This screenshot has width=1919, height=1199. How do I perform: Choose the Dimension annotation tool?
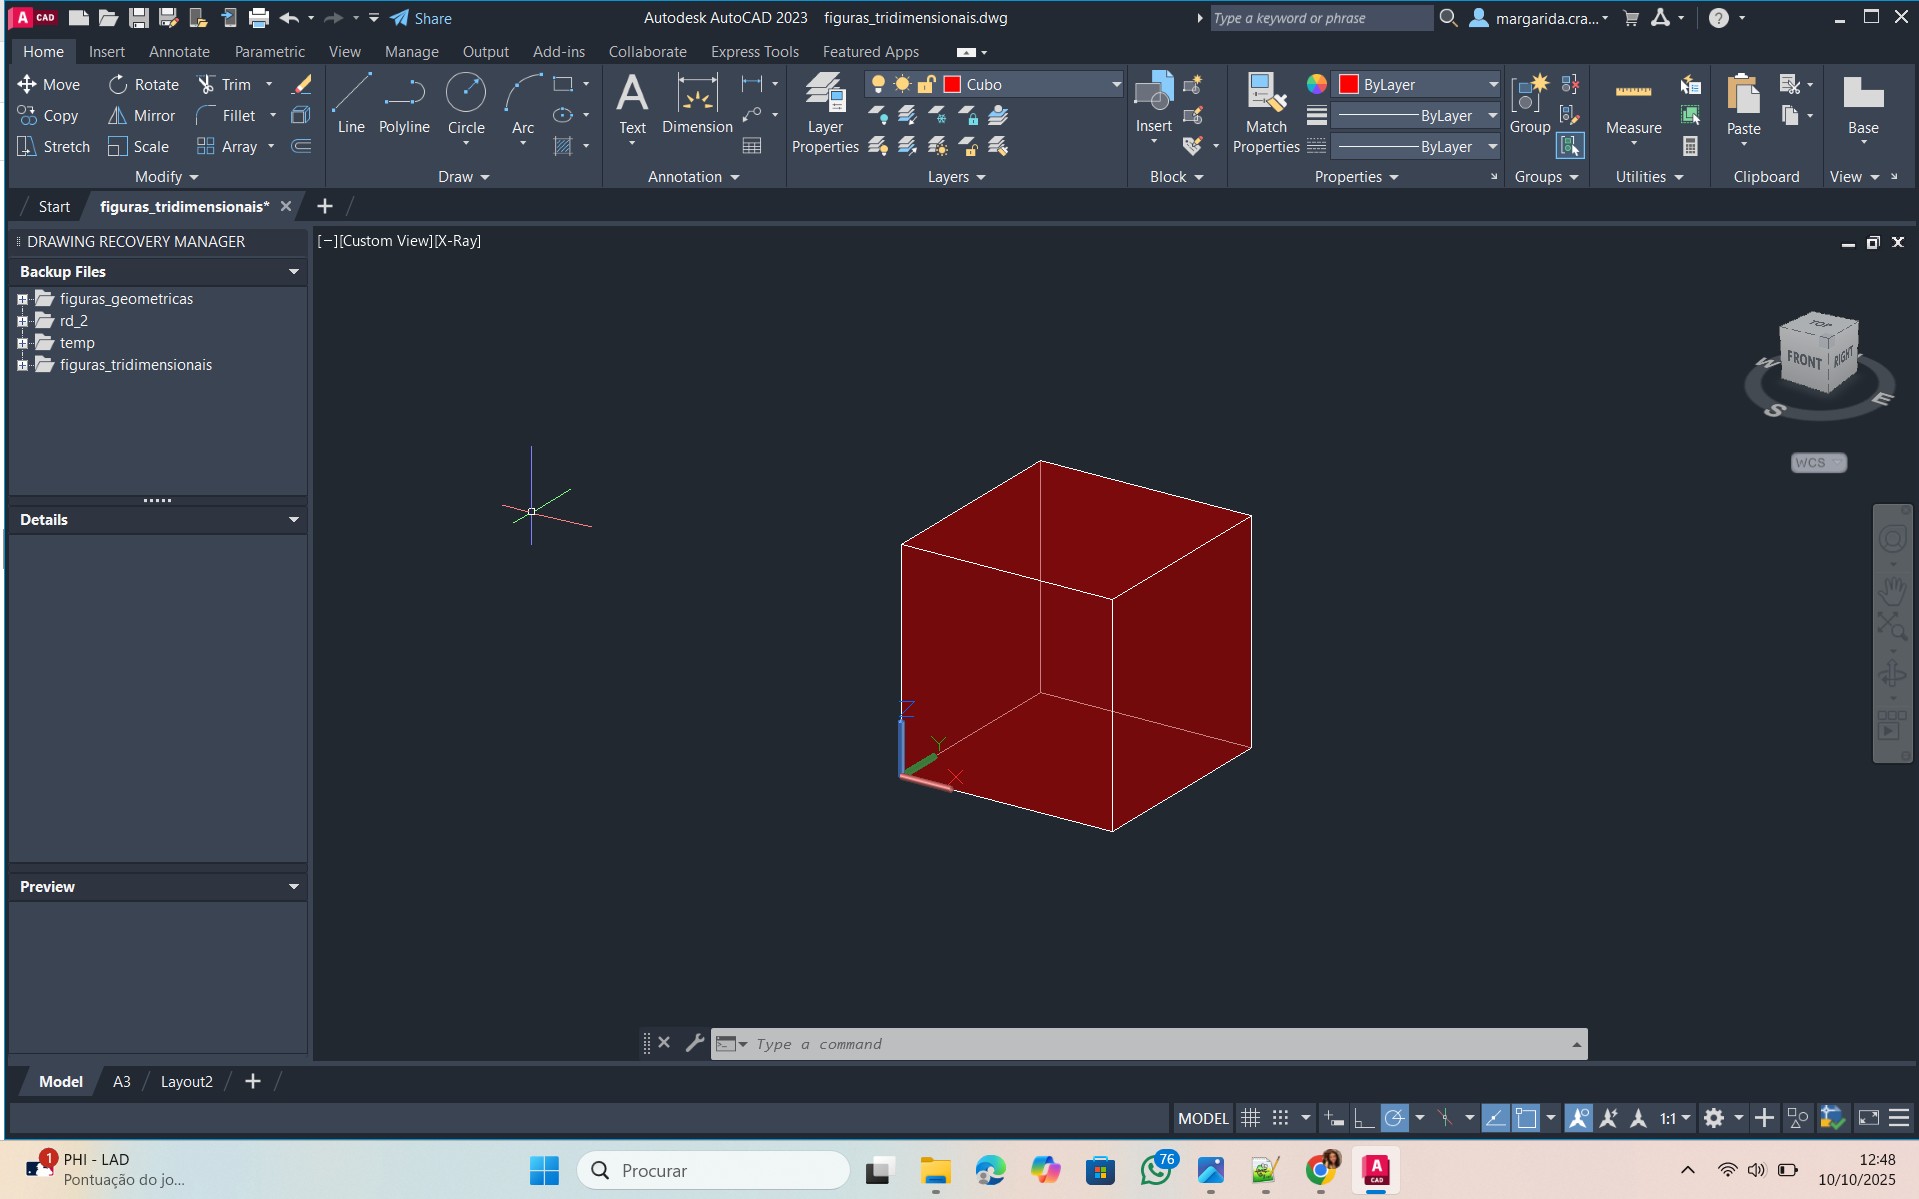(x=697, y=103)
